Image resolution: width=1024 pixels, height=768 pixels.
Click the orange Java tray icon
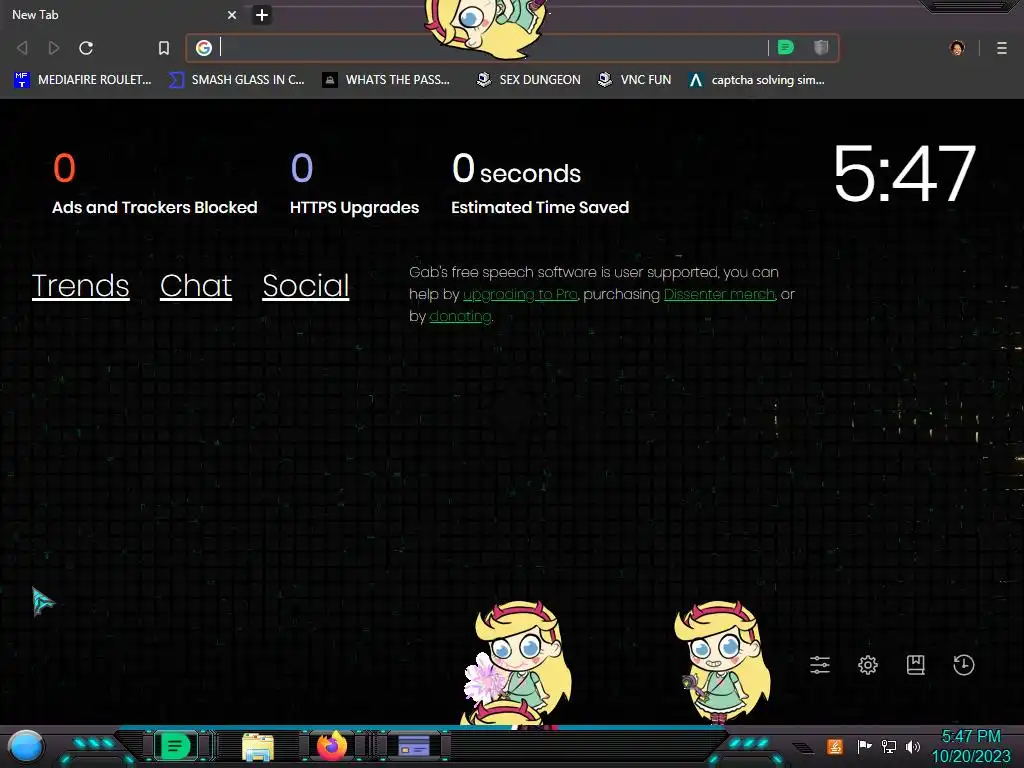pyautogui.click(x=834, y=746)
